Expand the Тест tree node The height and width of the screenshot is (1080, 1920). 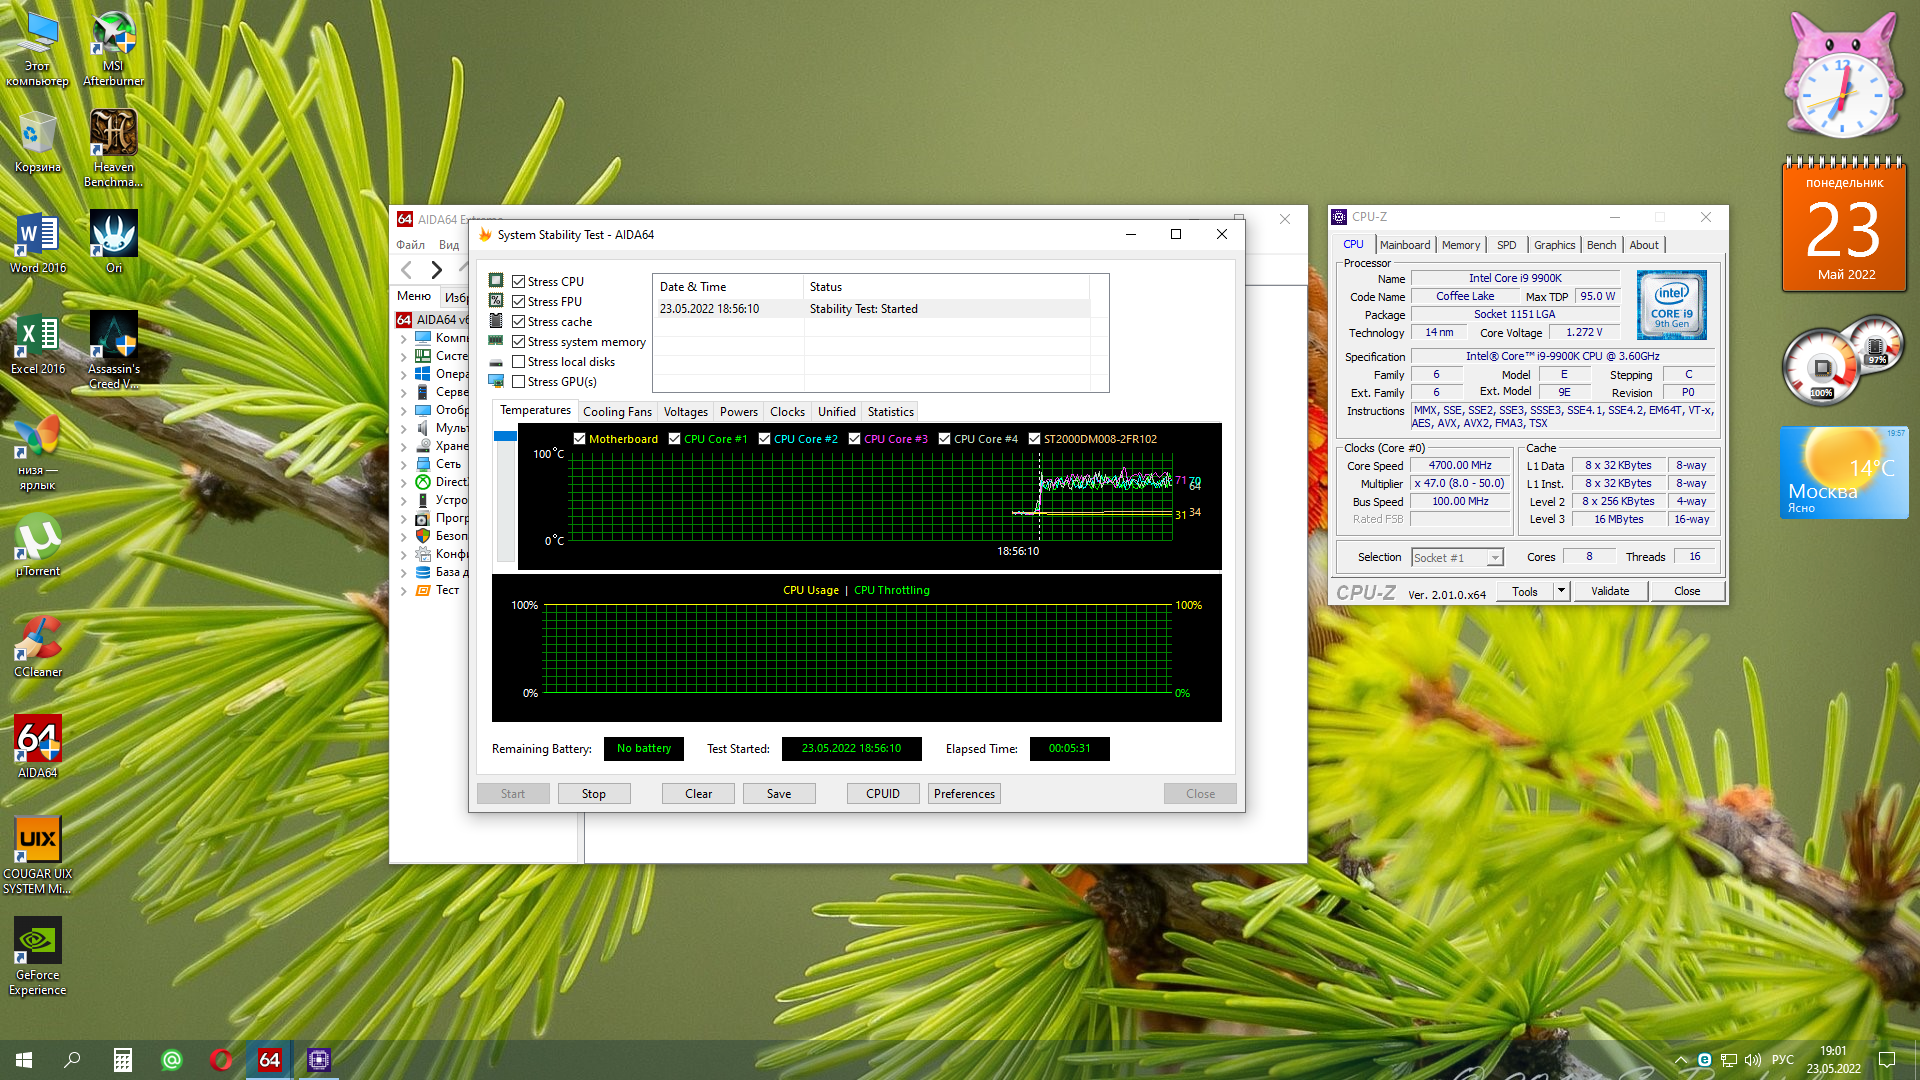pyautogui.click(x=403, y=591)
